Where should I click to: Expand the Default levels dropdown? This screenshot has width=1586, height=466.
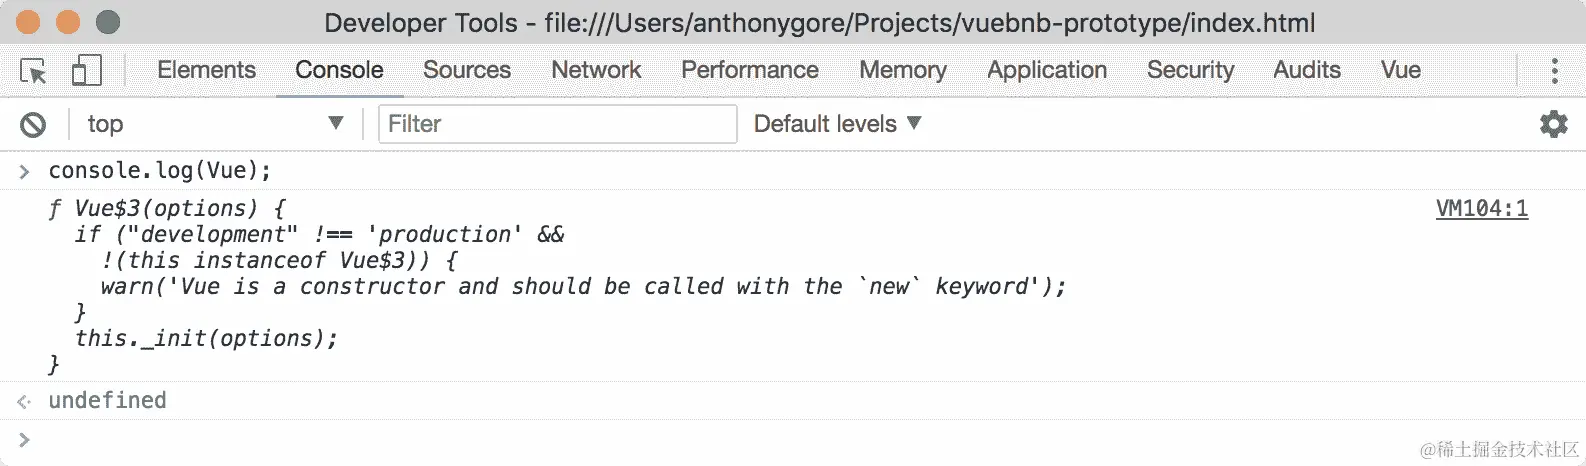pyautogui.click(x=837, y=124)
